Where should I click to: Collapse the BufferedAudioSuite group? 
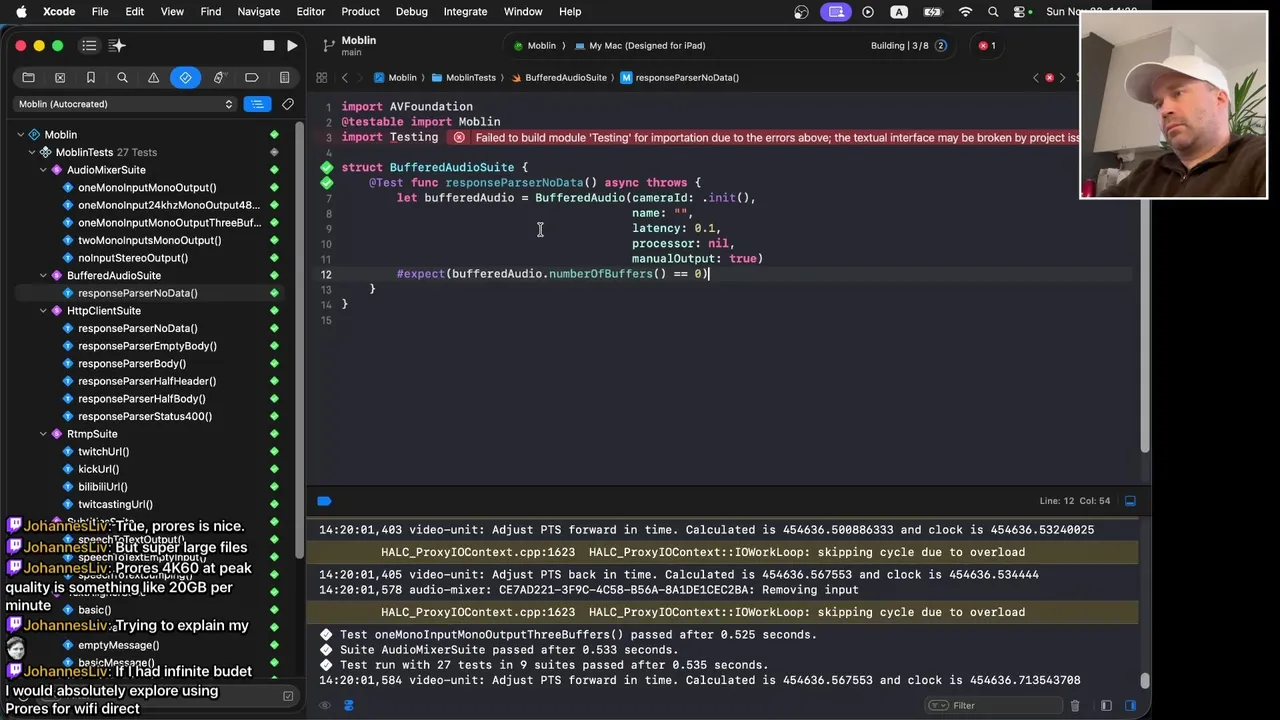tap(43, 275)
